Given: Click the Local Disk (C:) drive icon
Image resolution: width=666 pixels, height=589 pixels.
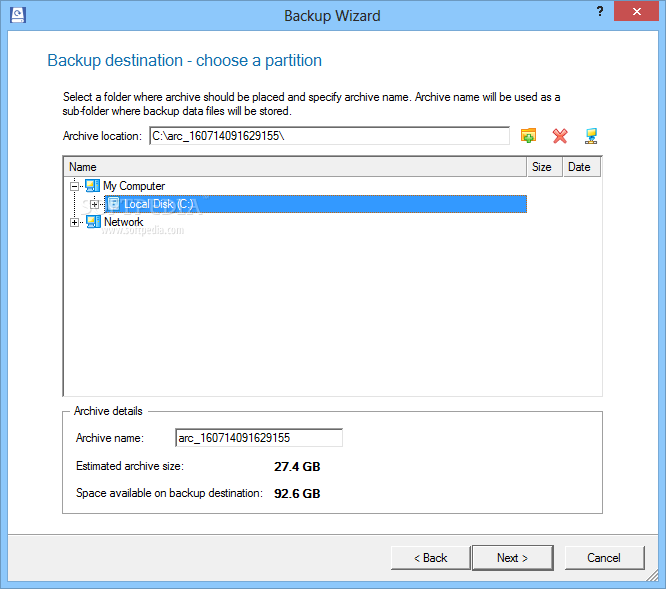Looking at the screenshot, I should tap(113, 204).
